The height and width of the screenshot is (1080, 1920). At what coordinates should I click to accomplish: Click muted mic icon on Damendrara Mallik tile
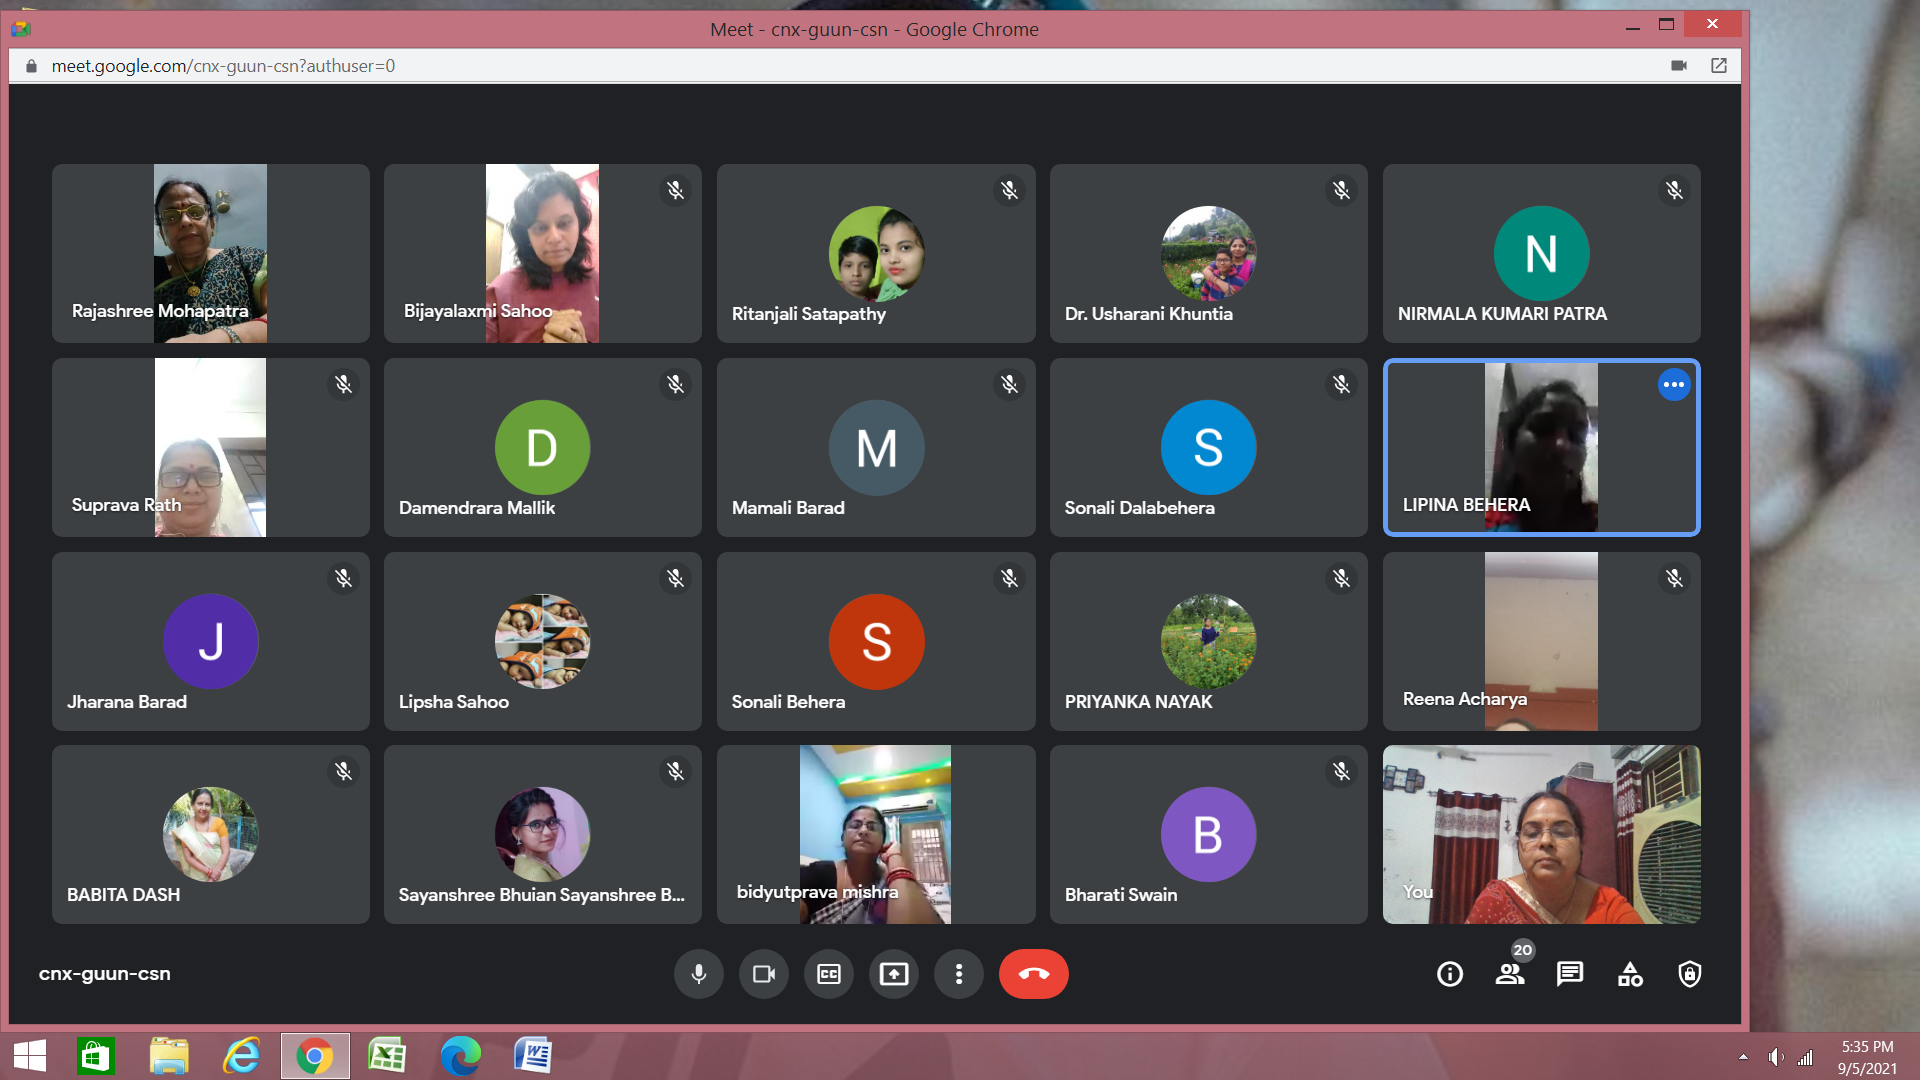tap(676, 384)
